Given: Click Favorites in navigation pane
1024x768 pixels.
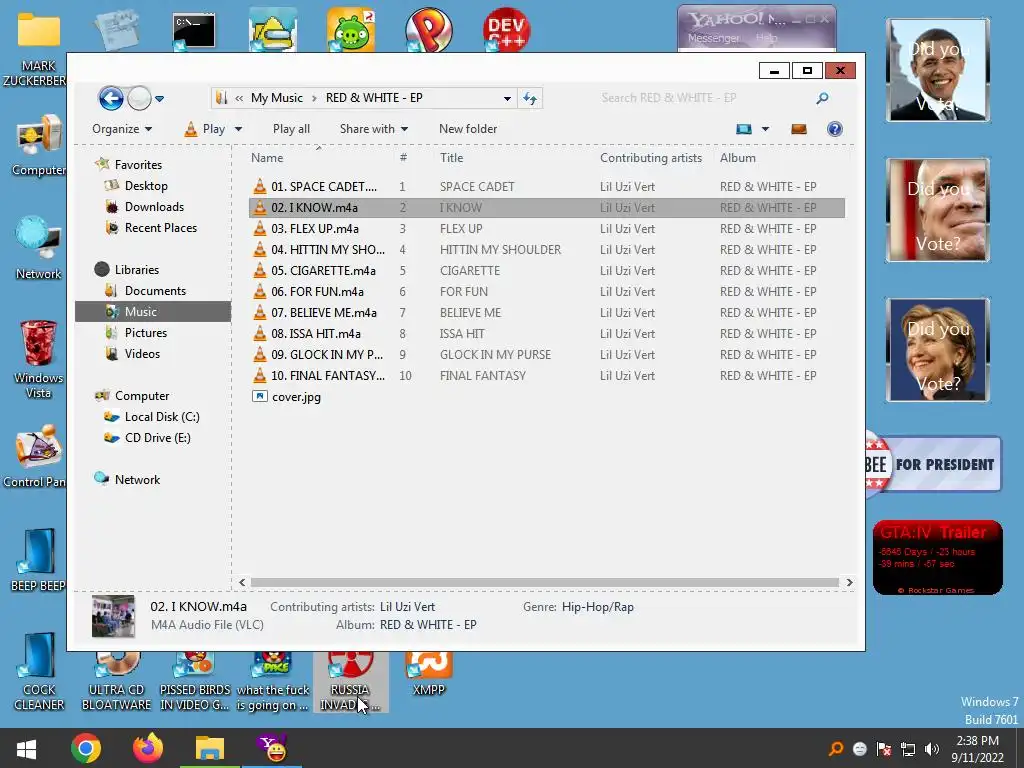Looking at the screenshot, I should click(129, 165).
